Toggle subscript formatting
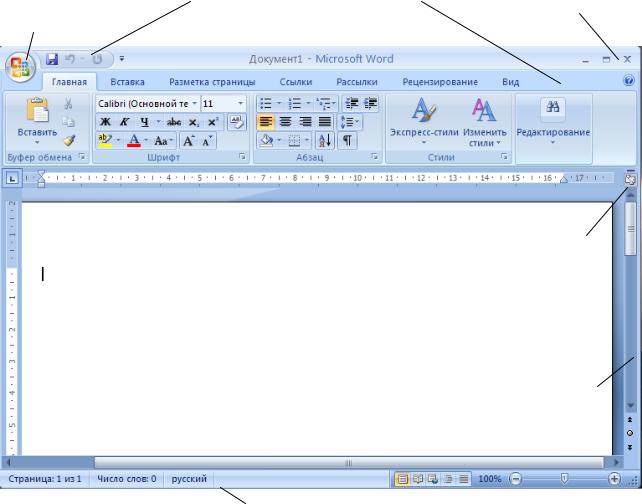 tap(194, 122)
